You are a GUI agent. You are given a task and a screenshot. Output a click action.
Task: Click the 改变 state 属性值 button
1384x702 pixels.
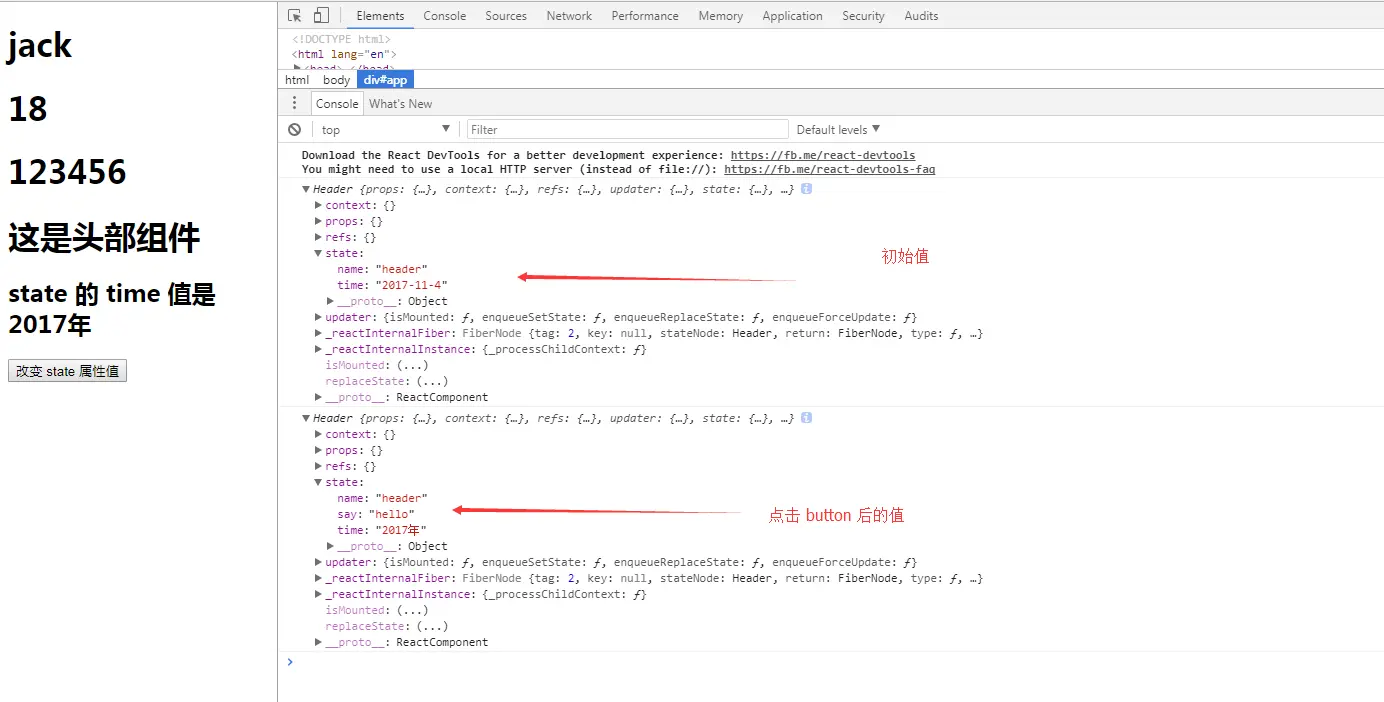(x=67, y=371)
